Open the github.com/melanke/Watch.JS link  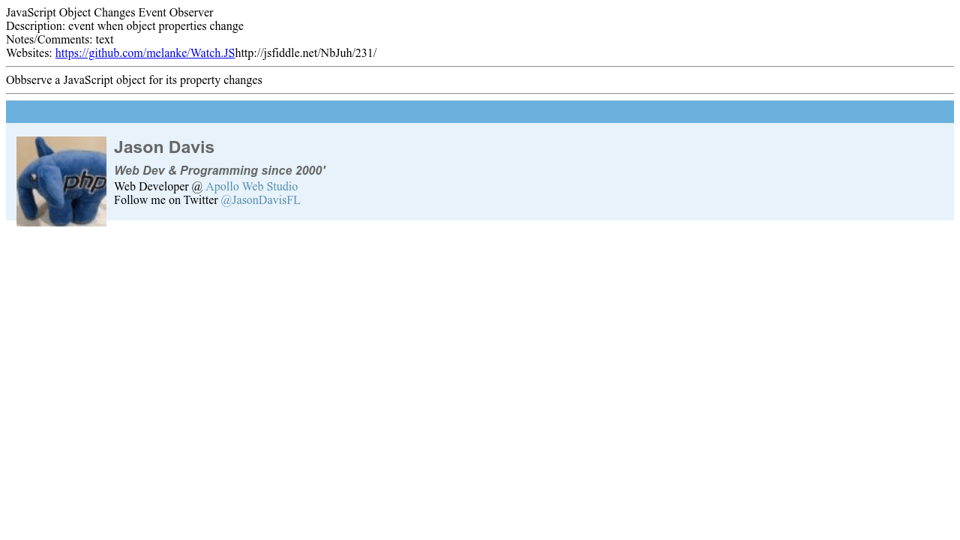pyautogui.click(x=144, y=53)
